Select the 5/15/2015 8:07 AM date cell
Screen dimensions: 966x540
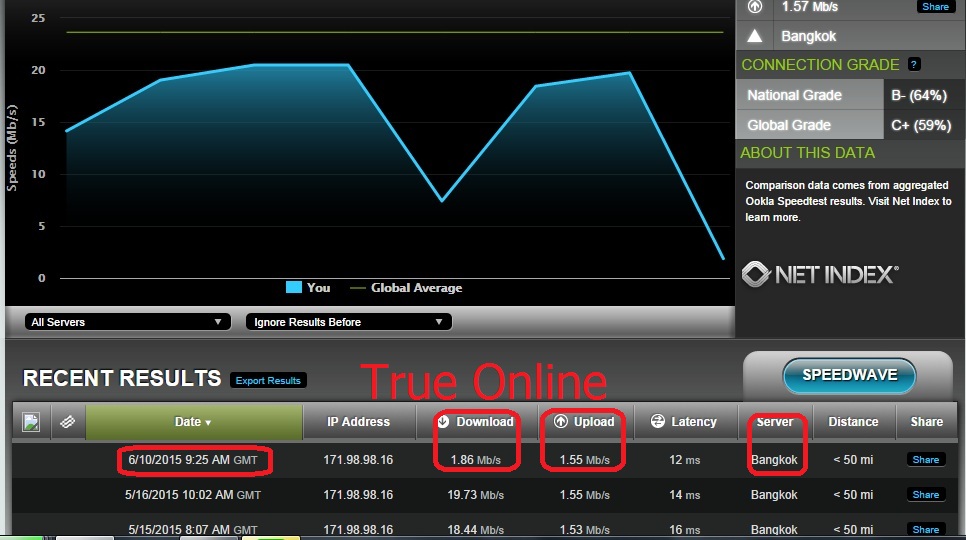(193, 530)
